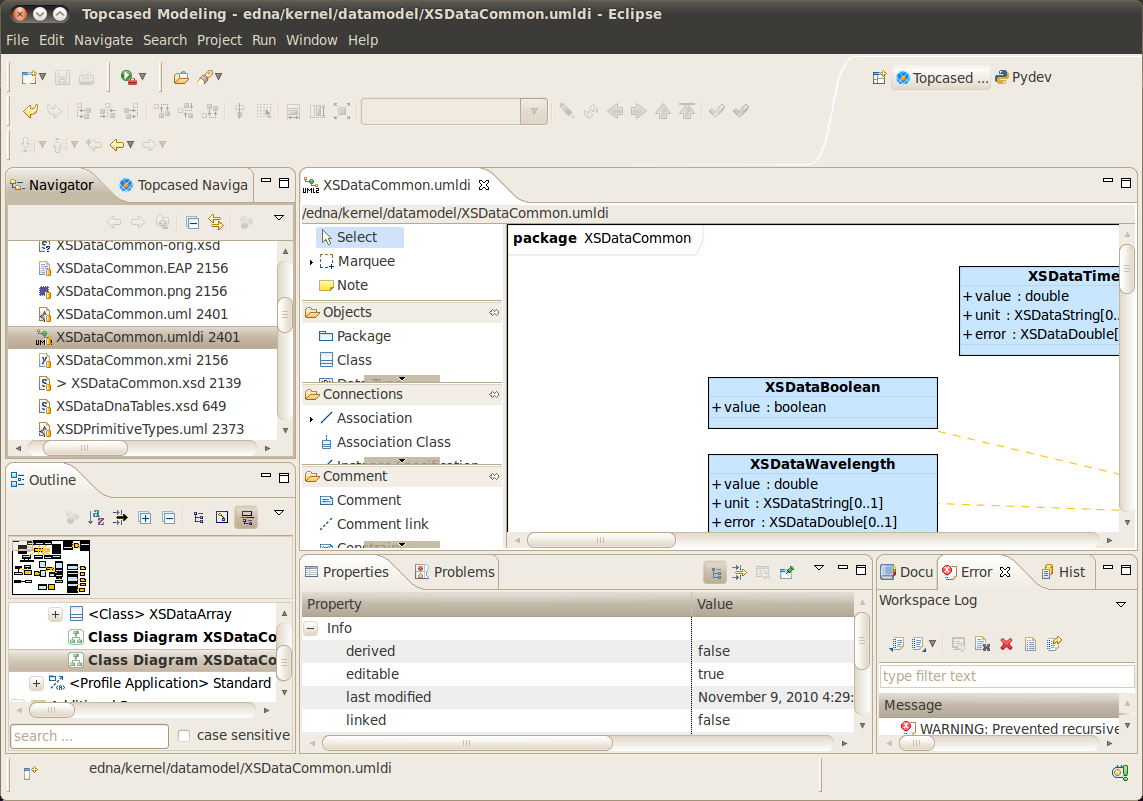
Task: Select the Comment tool in palette
Action: [361, 500]
